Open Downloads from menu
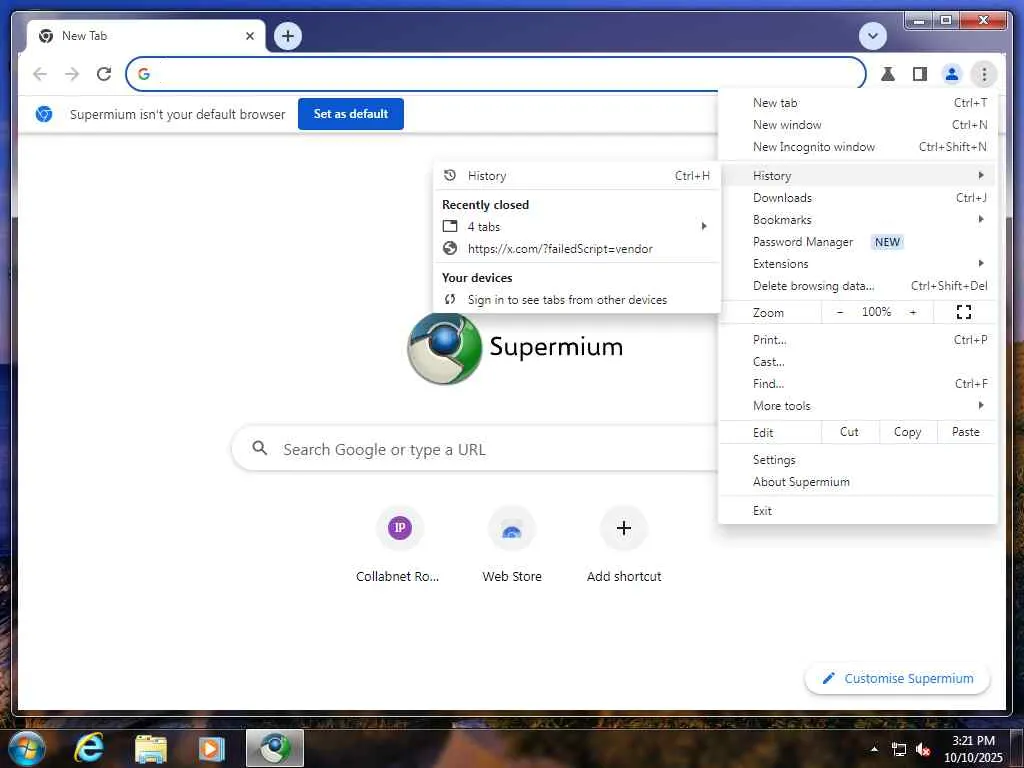The height and width of the screenshot is (768, 1024). (857, 198)
